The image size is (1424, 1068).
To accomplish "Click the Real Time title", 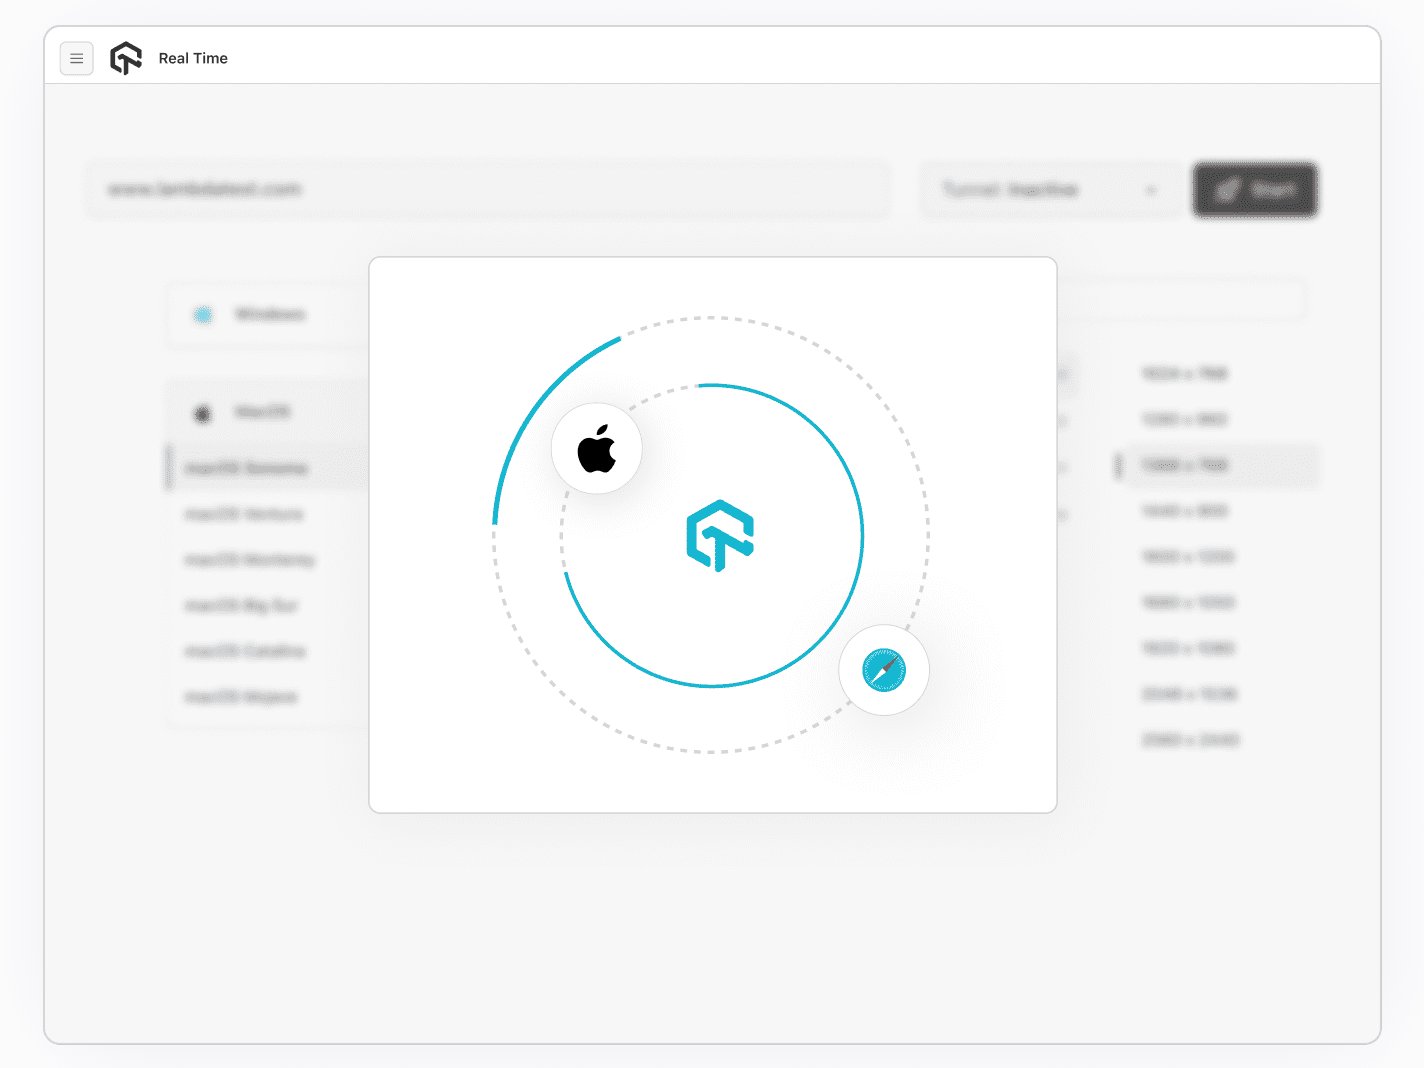I will [x=193, y=59].
